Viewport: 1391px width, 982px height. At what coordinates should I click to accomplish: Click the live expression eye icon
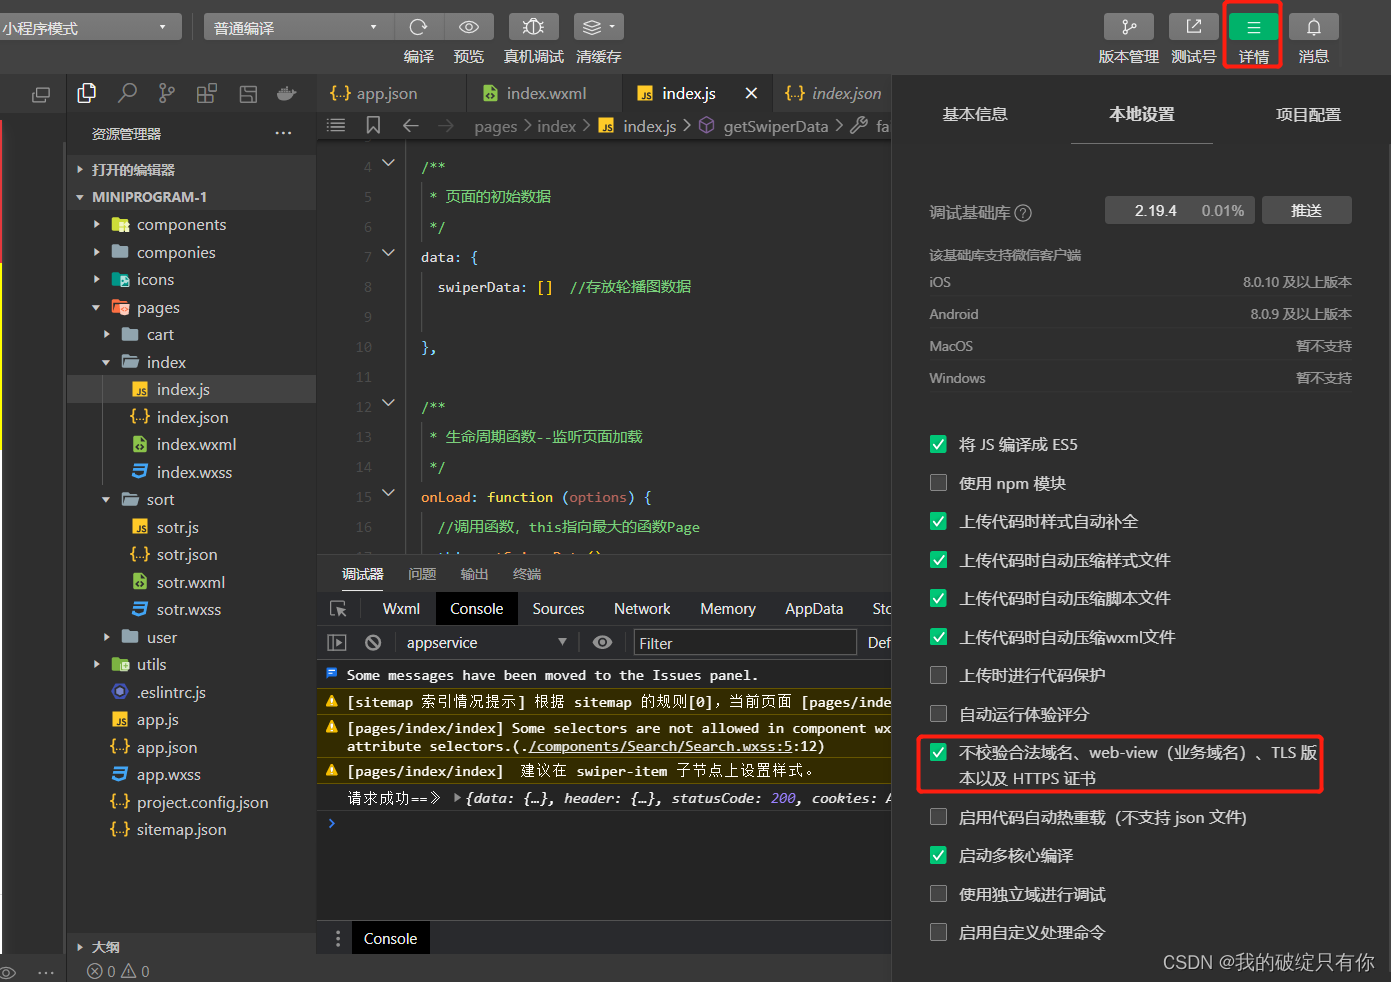pos(602,643)
